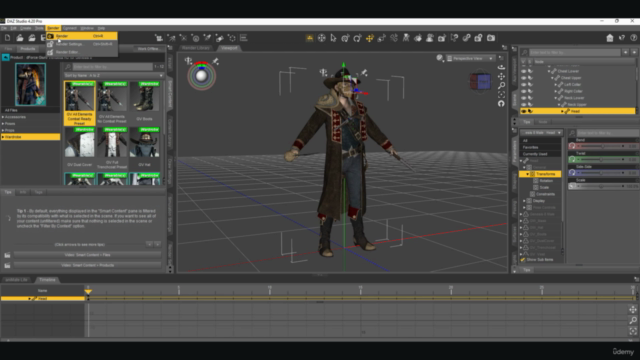This screenshot has width=640, height=360.
Task: Click the Render menu item icon
Action: (50, 36)
